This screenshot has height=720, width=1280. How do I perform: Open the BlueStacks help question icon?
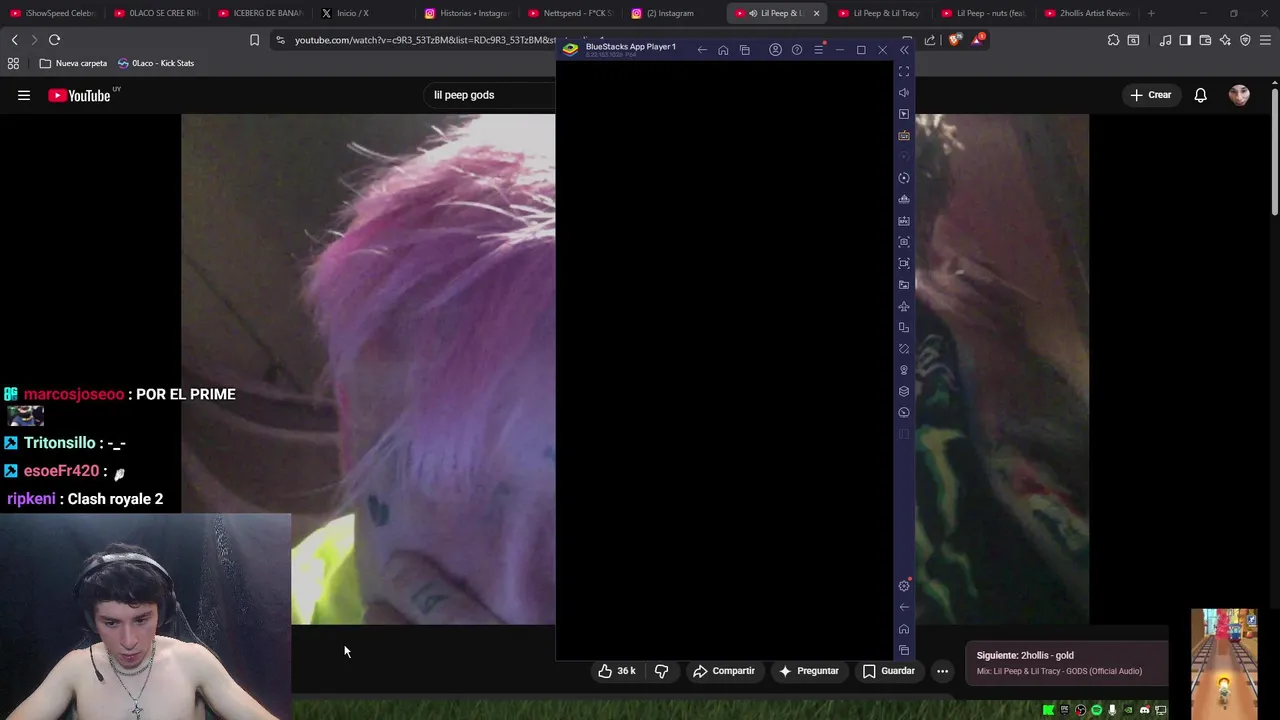(796, 50)
